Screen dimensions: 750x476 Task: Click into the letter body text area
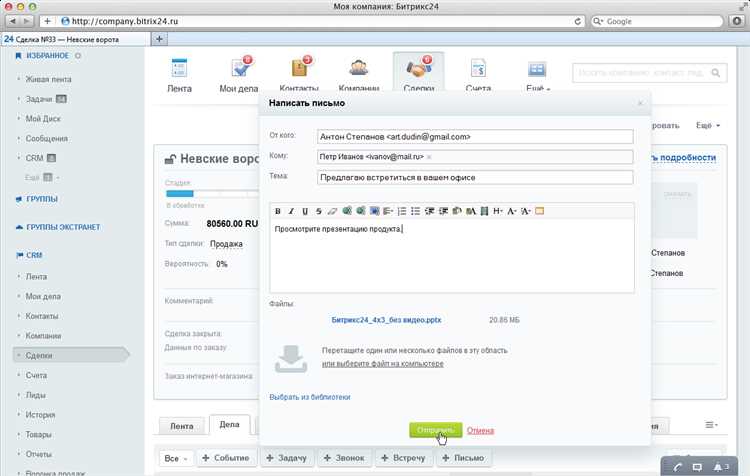tap(452, 256)
